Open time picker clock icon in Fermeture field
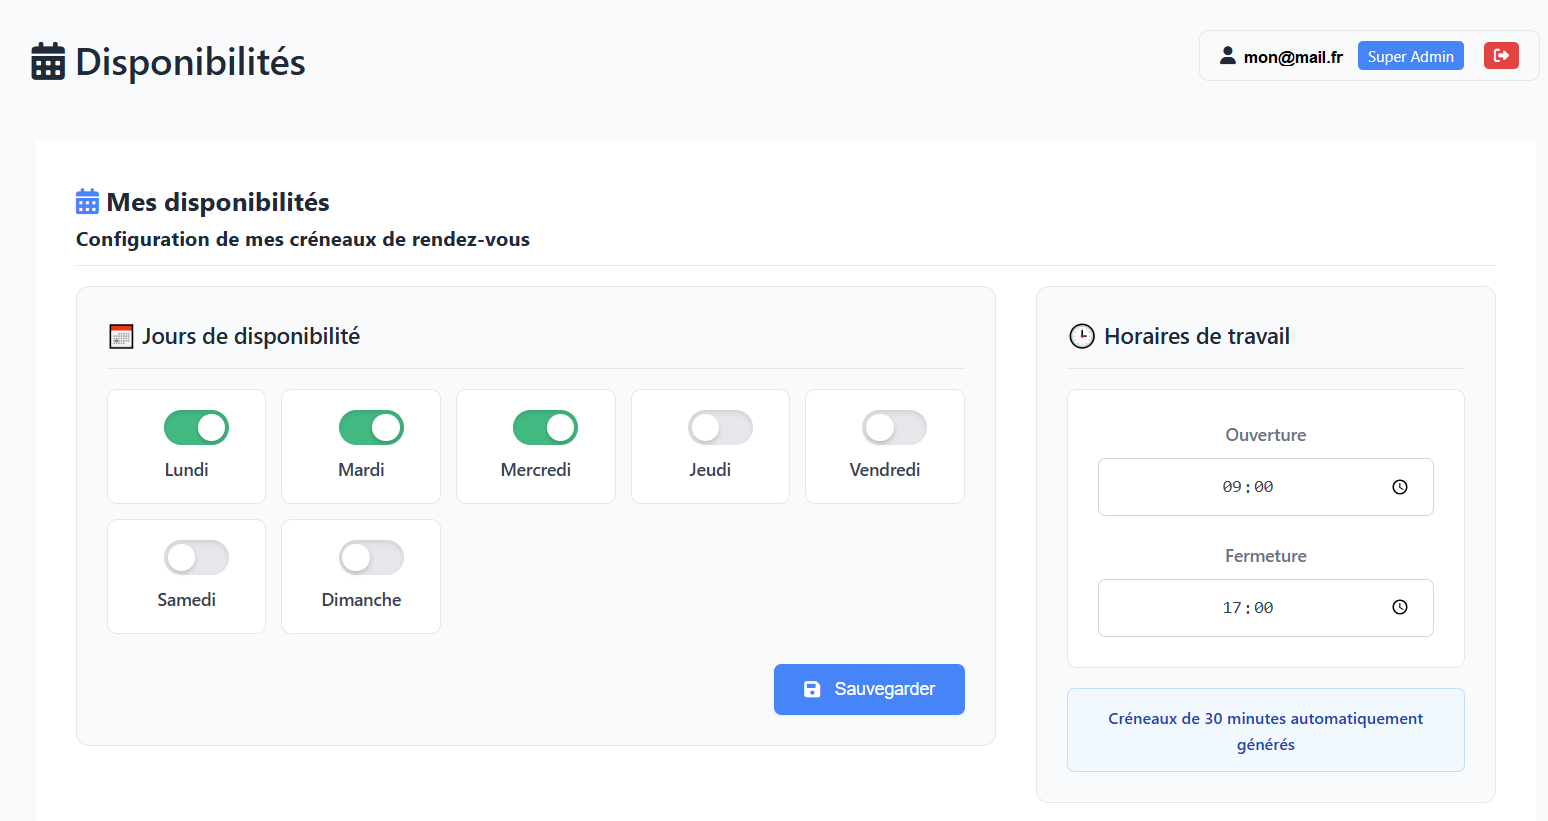This screenshot has height=821, width=1548. point(1400,608)
